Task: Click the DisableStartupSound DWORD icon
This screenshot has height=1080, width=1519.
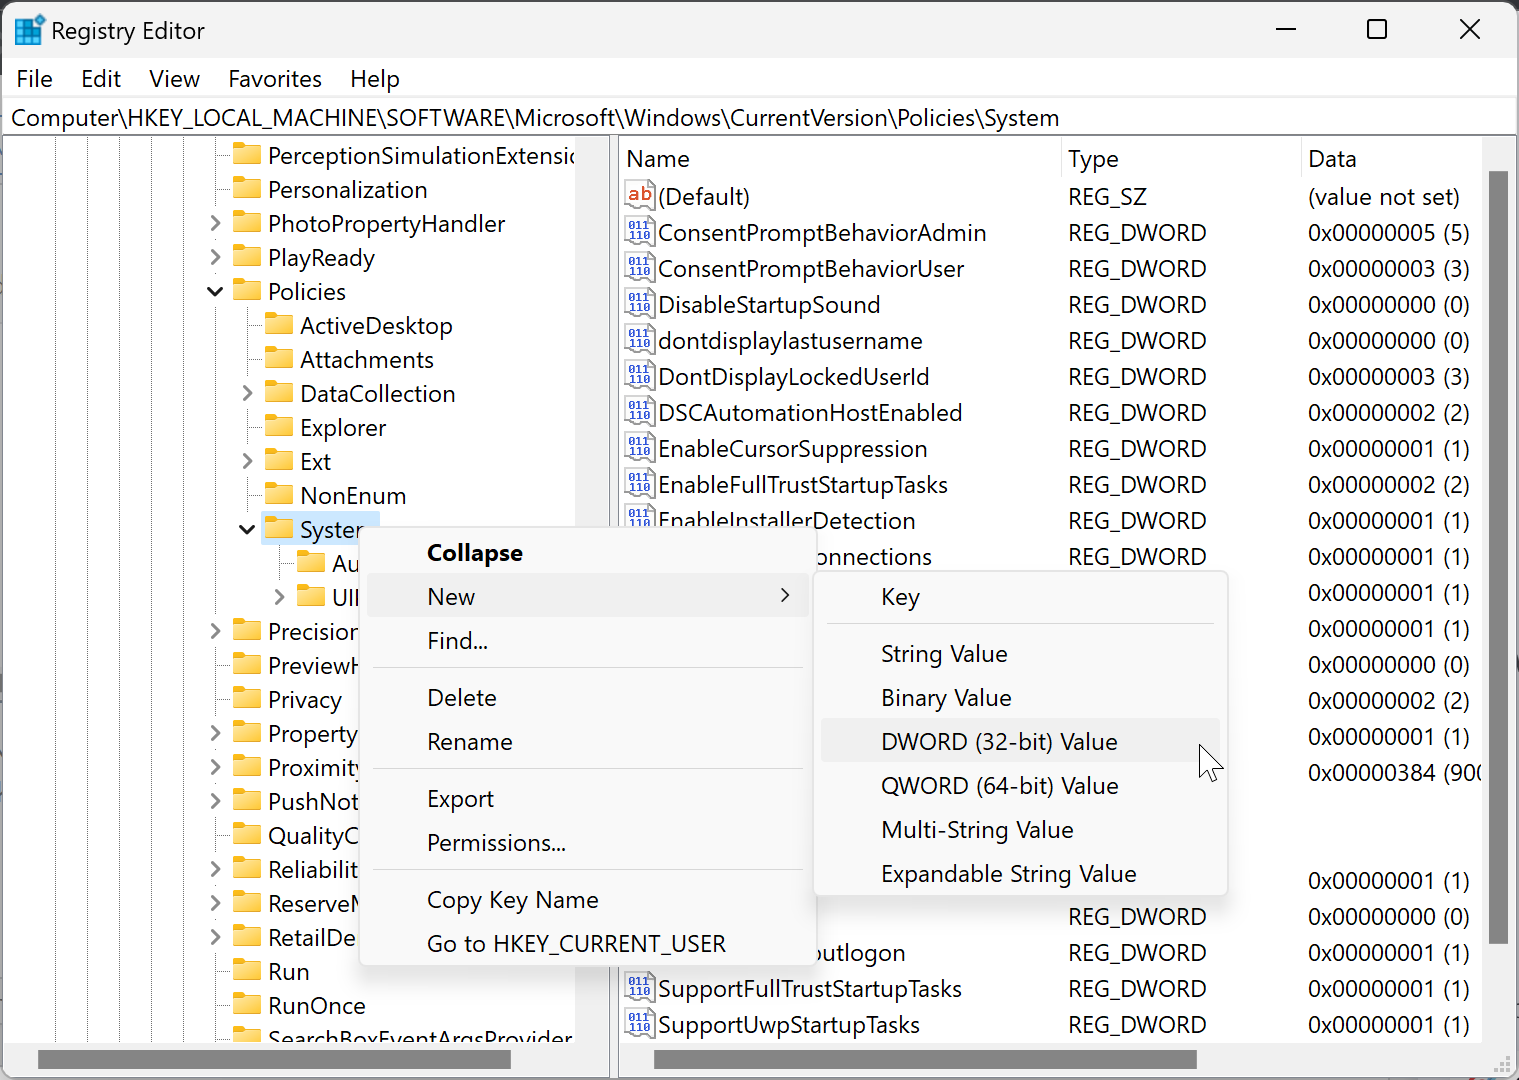Action: [640, 304]
